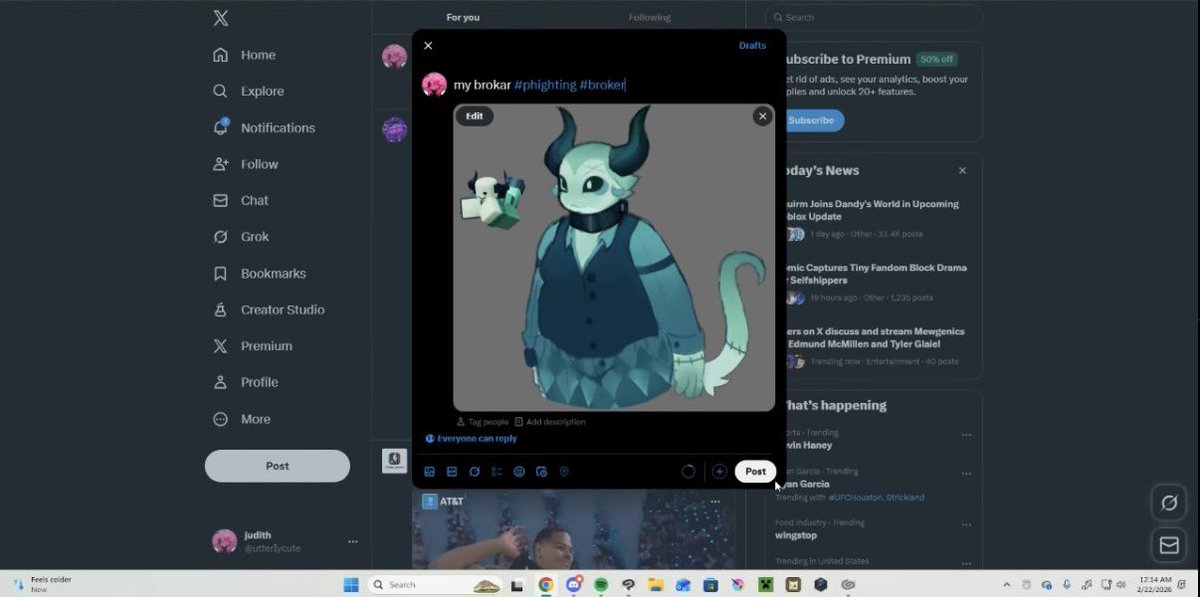Image resolution: width=1200 pixels, height=597 pixels.
Task: Click the Strickland trending link
Action: [x=907, y=497]
